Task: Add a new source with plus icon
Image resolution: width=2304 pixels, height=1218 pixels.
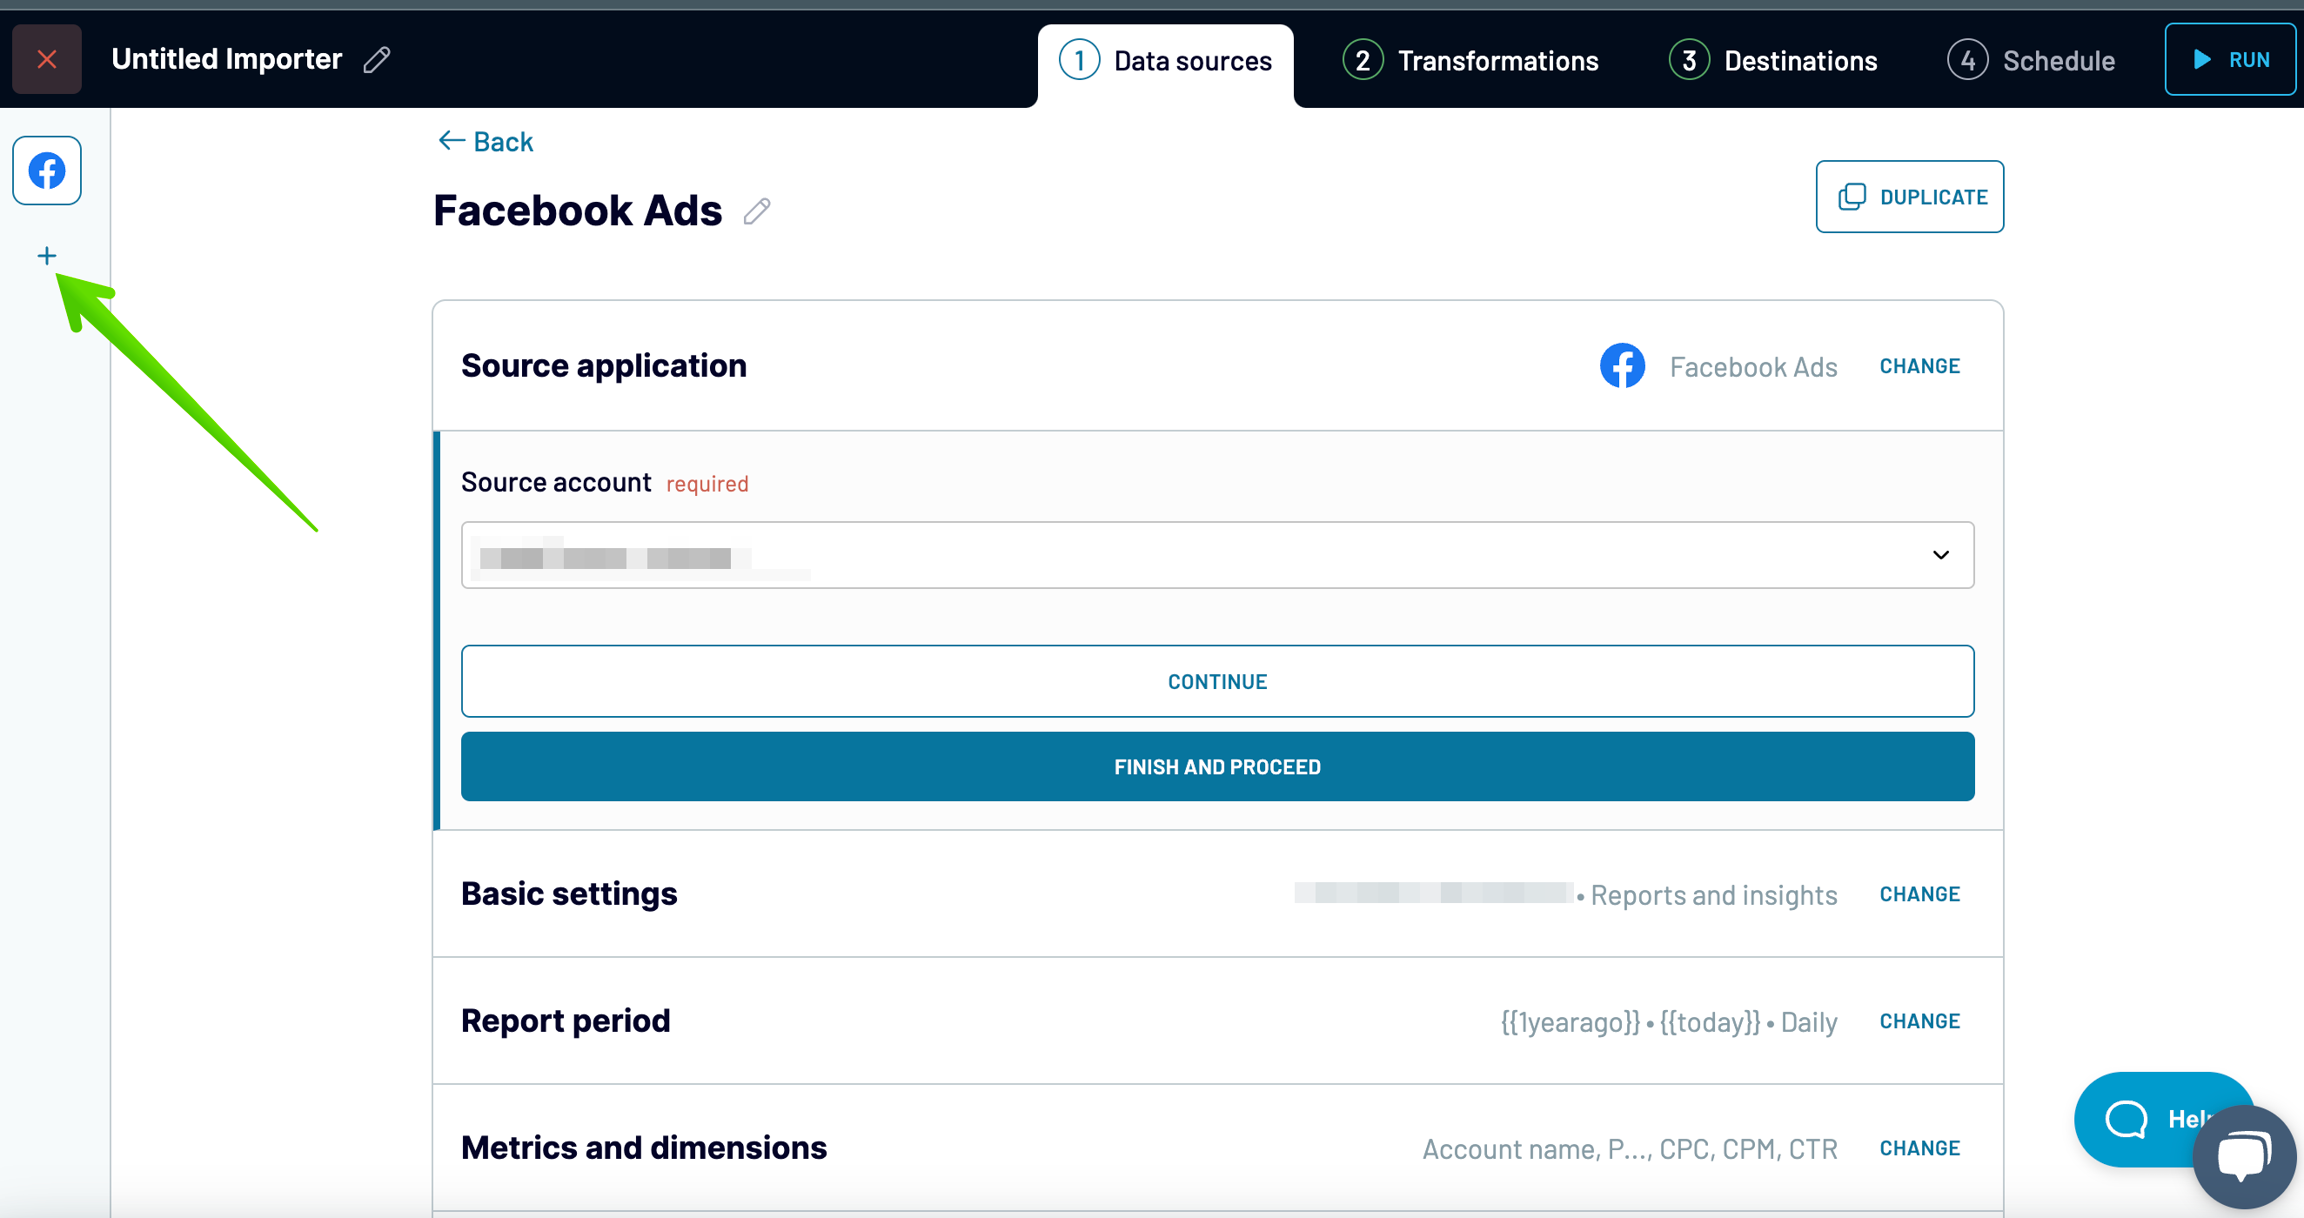Action: click(x=47, y=256)
